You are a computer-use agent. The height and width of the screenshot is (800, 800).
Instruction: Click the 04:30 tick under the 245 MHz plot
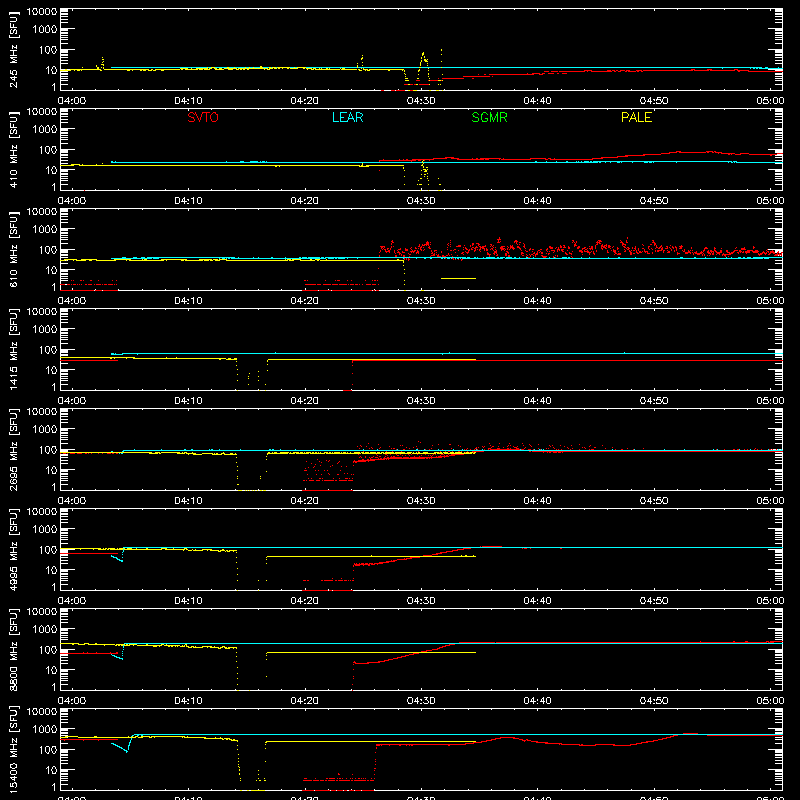coord(421,101)
